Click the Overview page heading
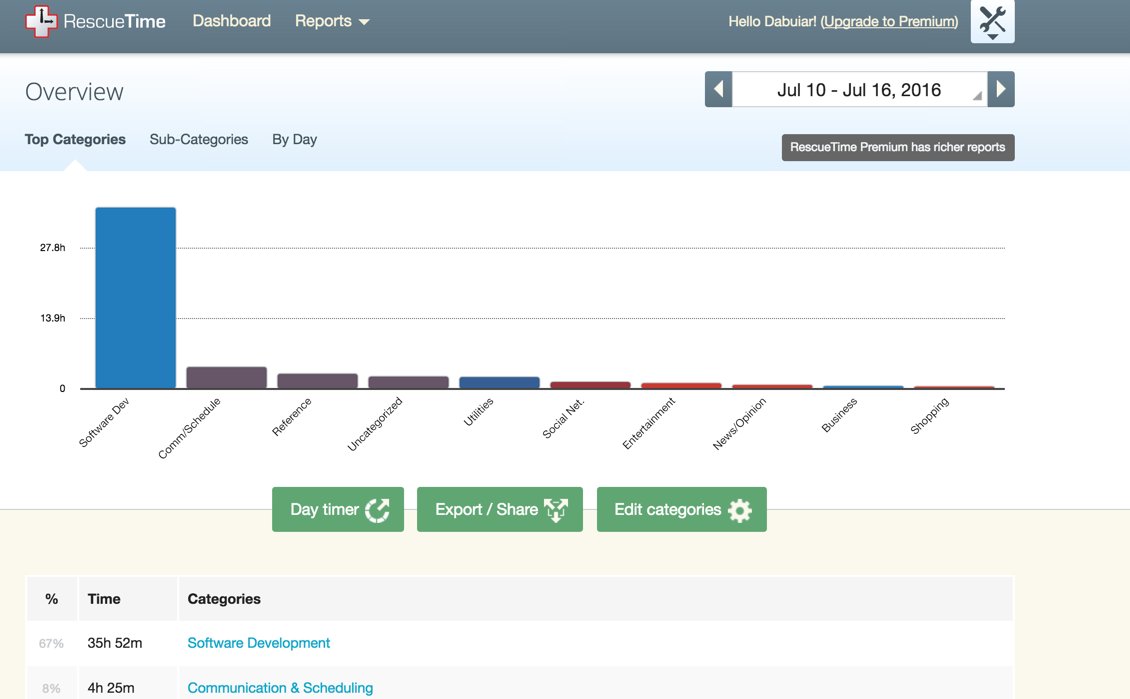Viewport: 1130px width, 699px height. coord(74,92)
